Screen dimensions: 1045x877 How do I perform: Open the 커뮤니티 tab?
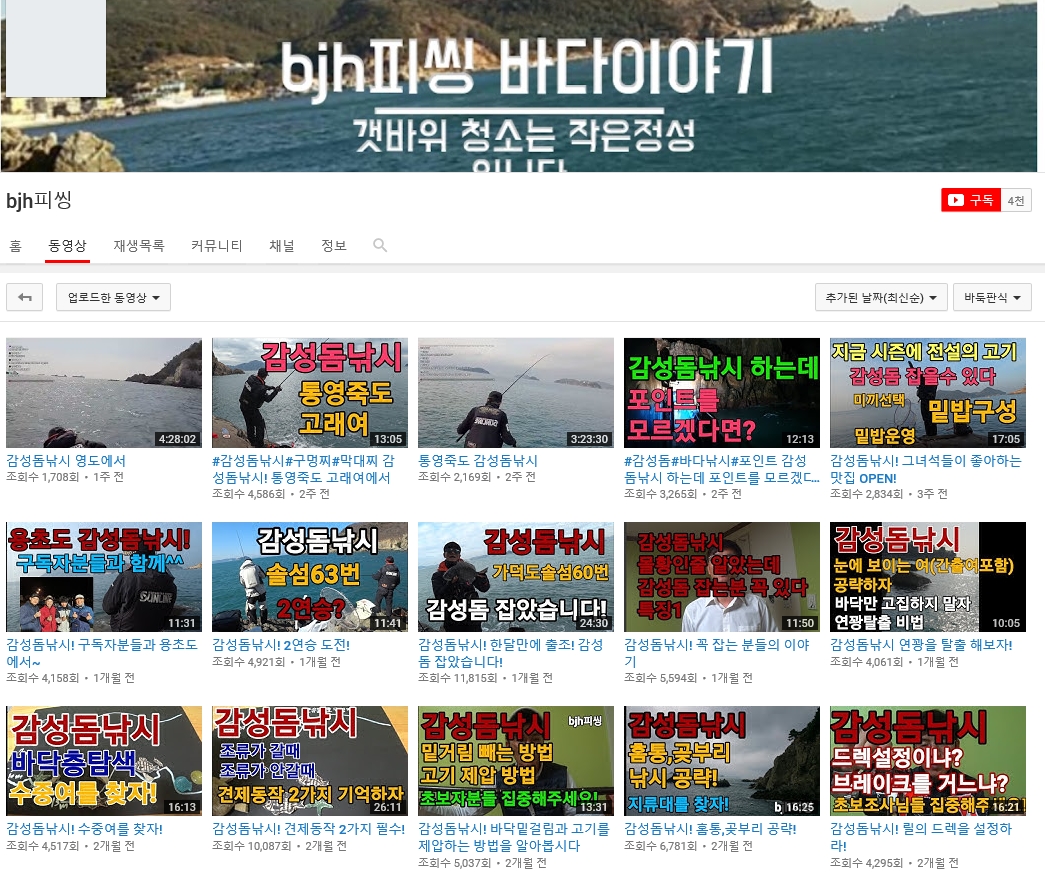(x=216, y=245)
